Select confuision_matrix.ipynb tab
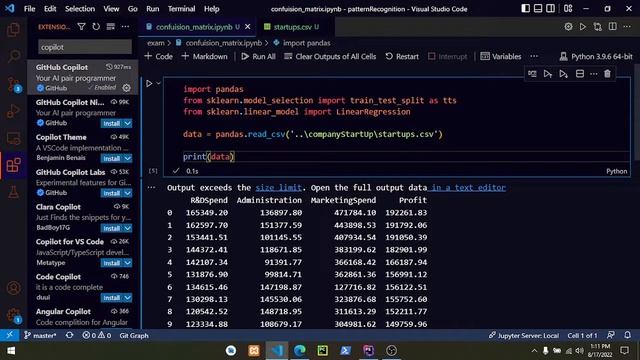640x360 pixels. click(x=193, y=27)
